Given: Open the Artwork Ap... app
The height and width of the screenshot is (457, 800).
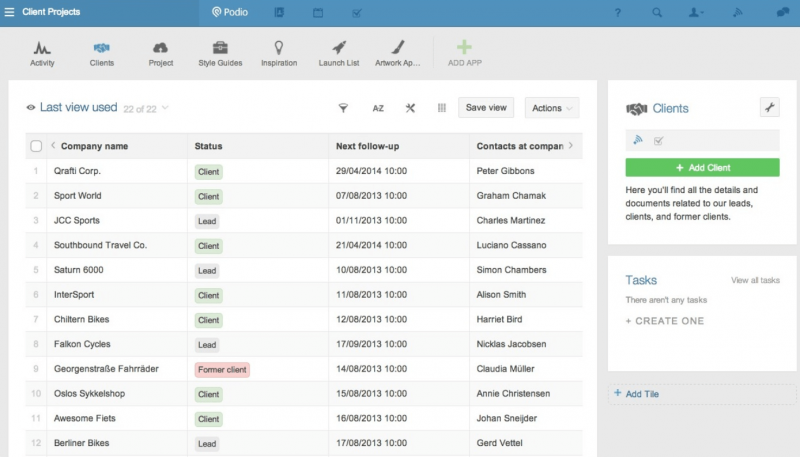Looking at the screenshot, I should coord(397,54).
